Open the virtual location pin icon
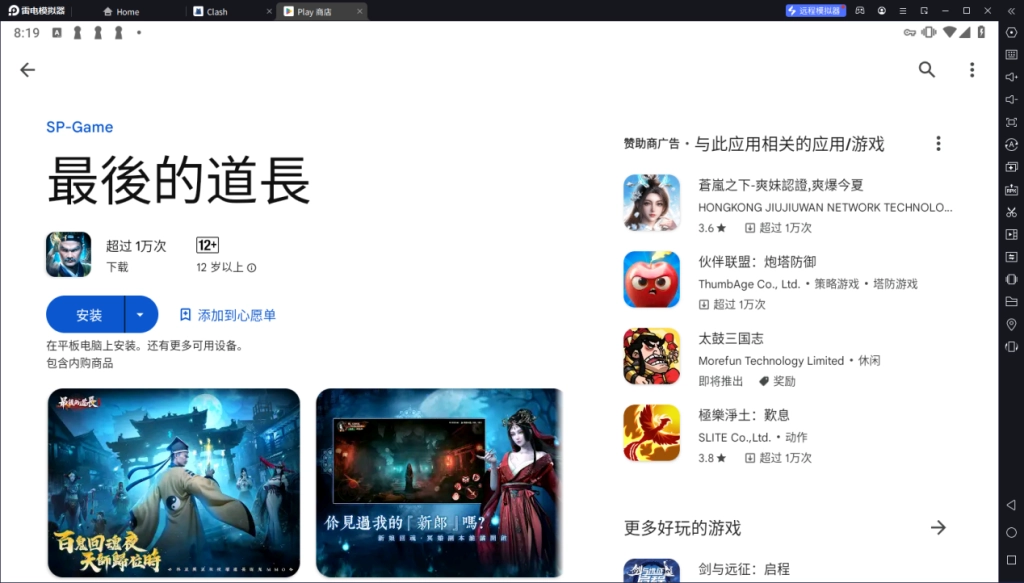 coord(1012,324)
